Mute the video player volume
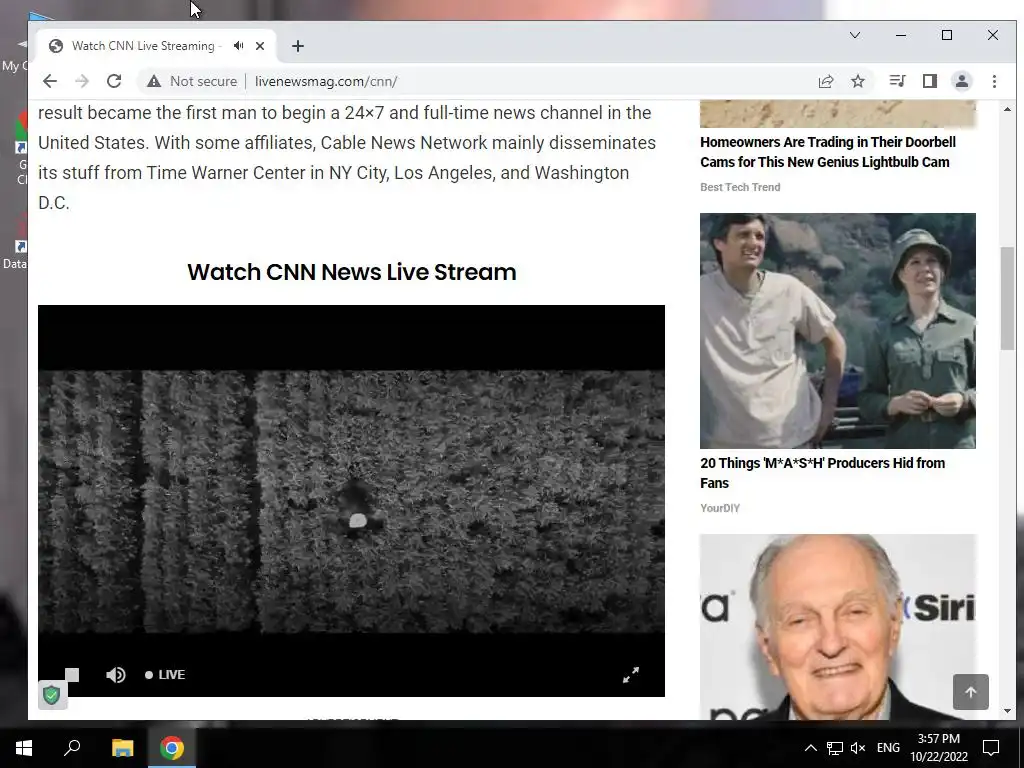 point(116,675)
